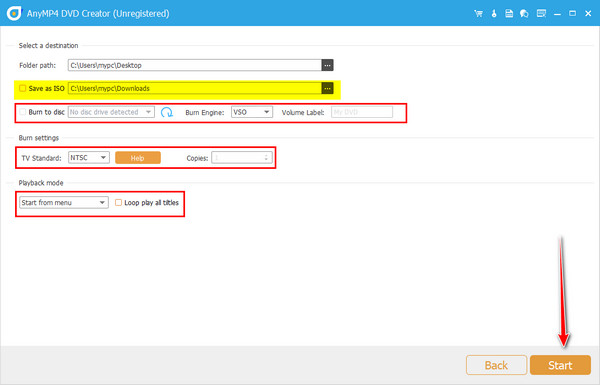
Task: Click the 'TV Standard:' label
Action: point(41,158)
